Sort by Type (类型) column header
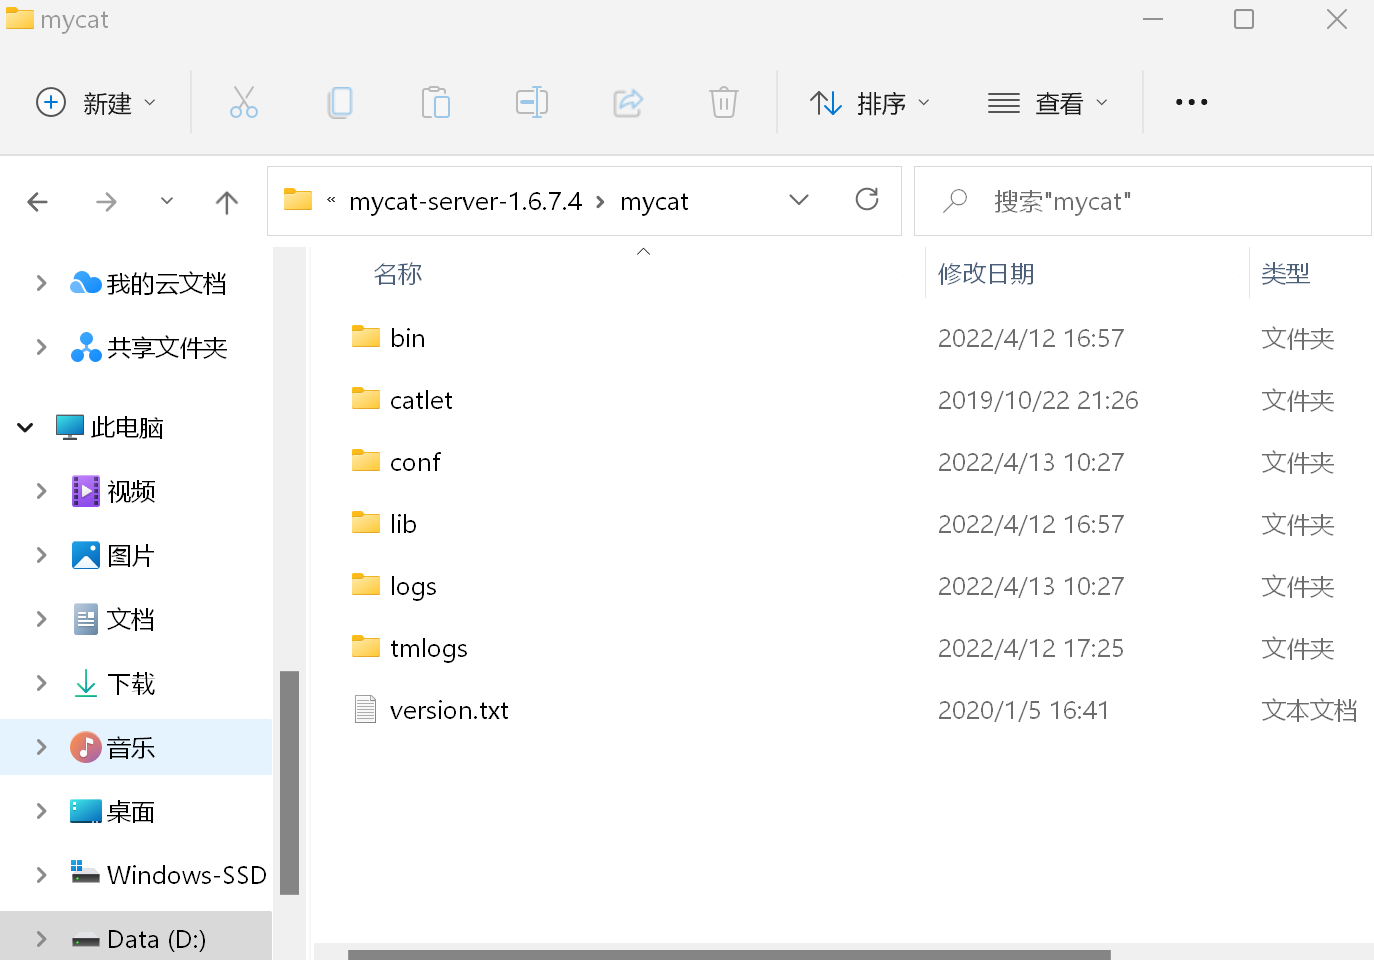 [x=1286, y=274]
